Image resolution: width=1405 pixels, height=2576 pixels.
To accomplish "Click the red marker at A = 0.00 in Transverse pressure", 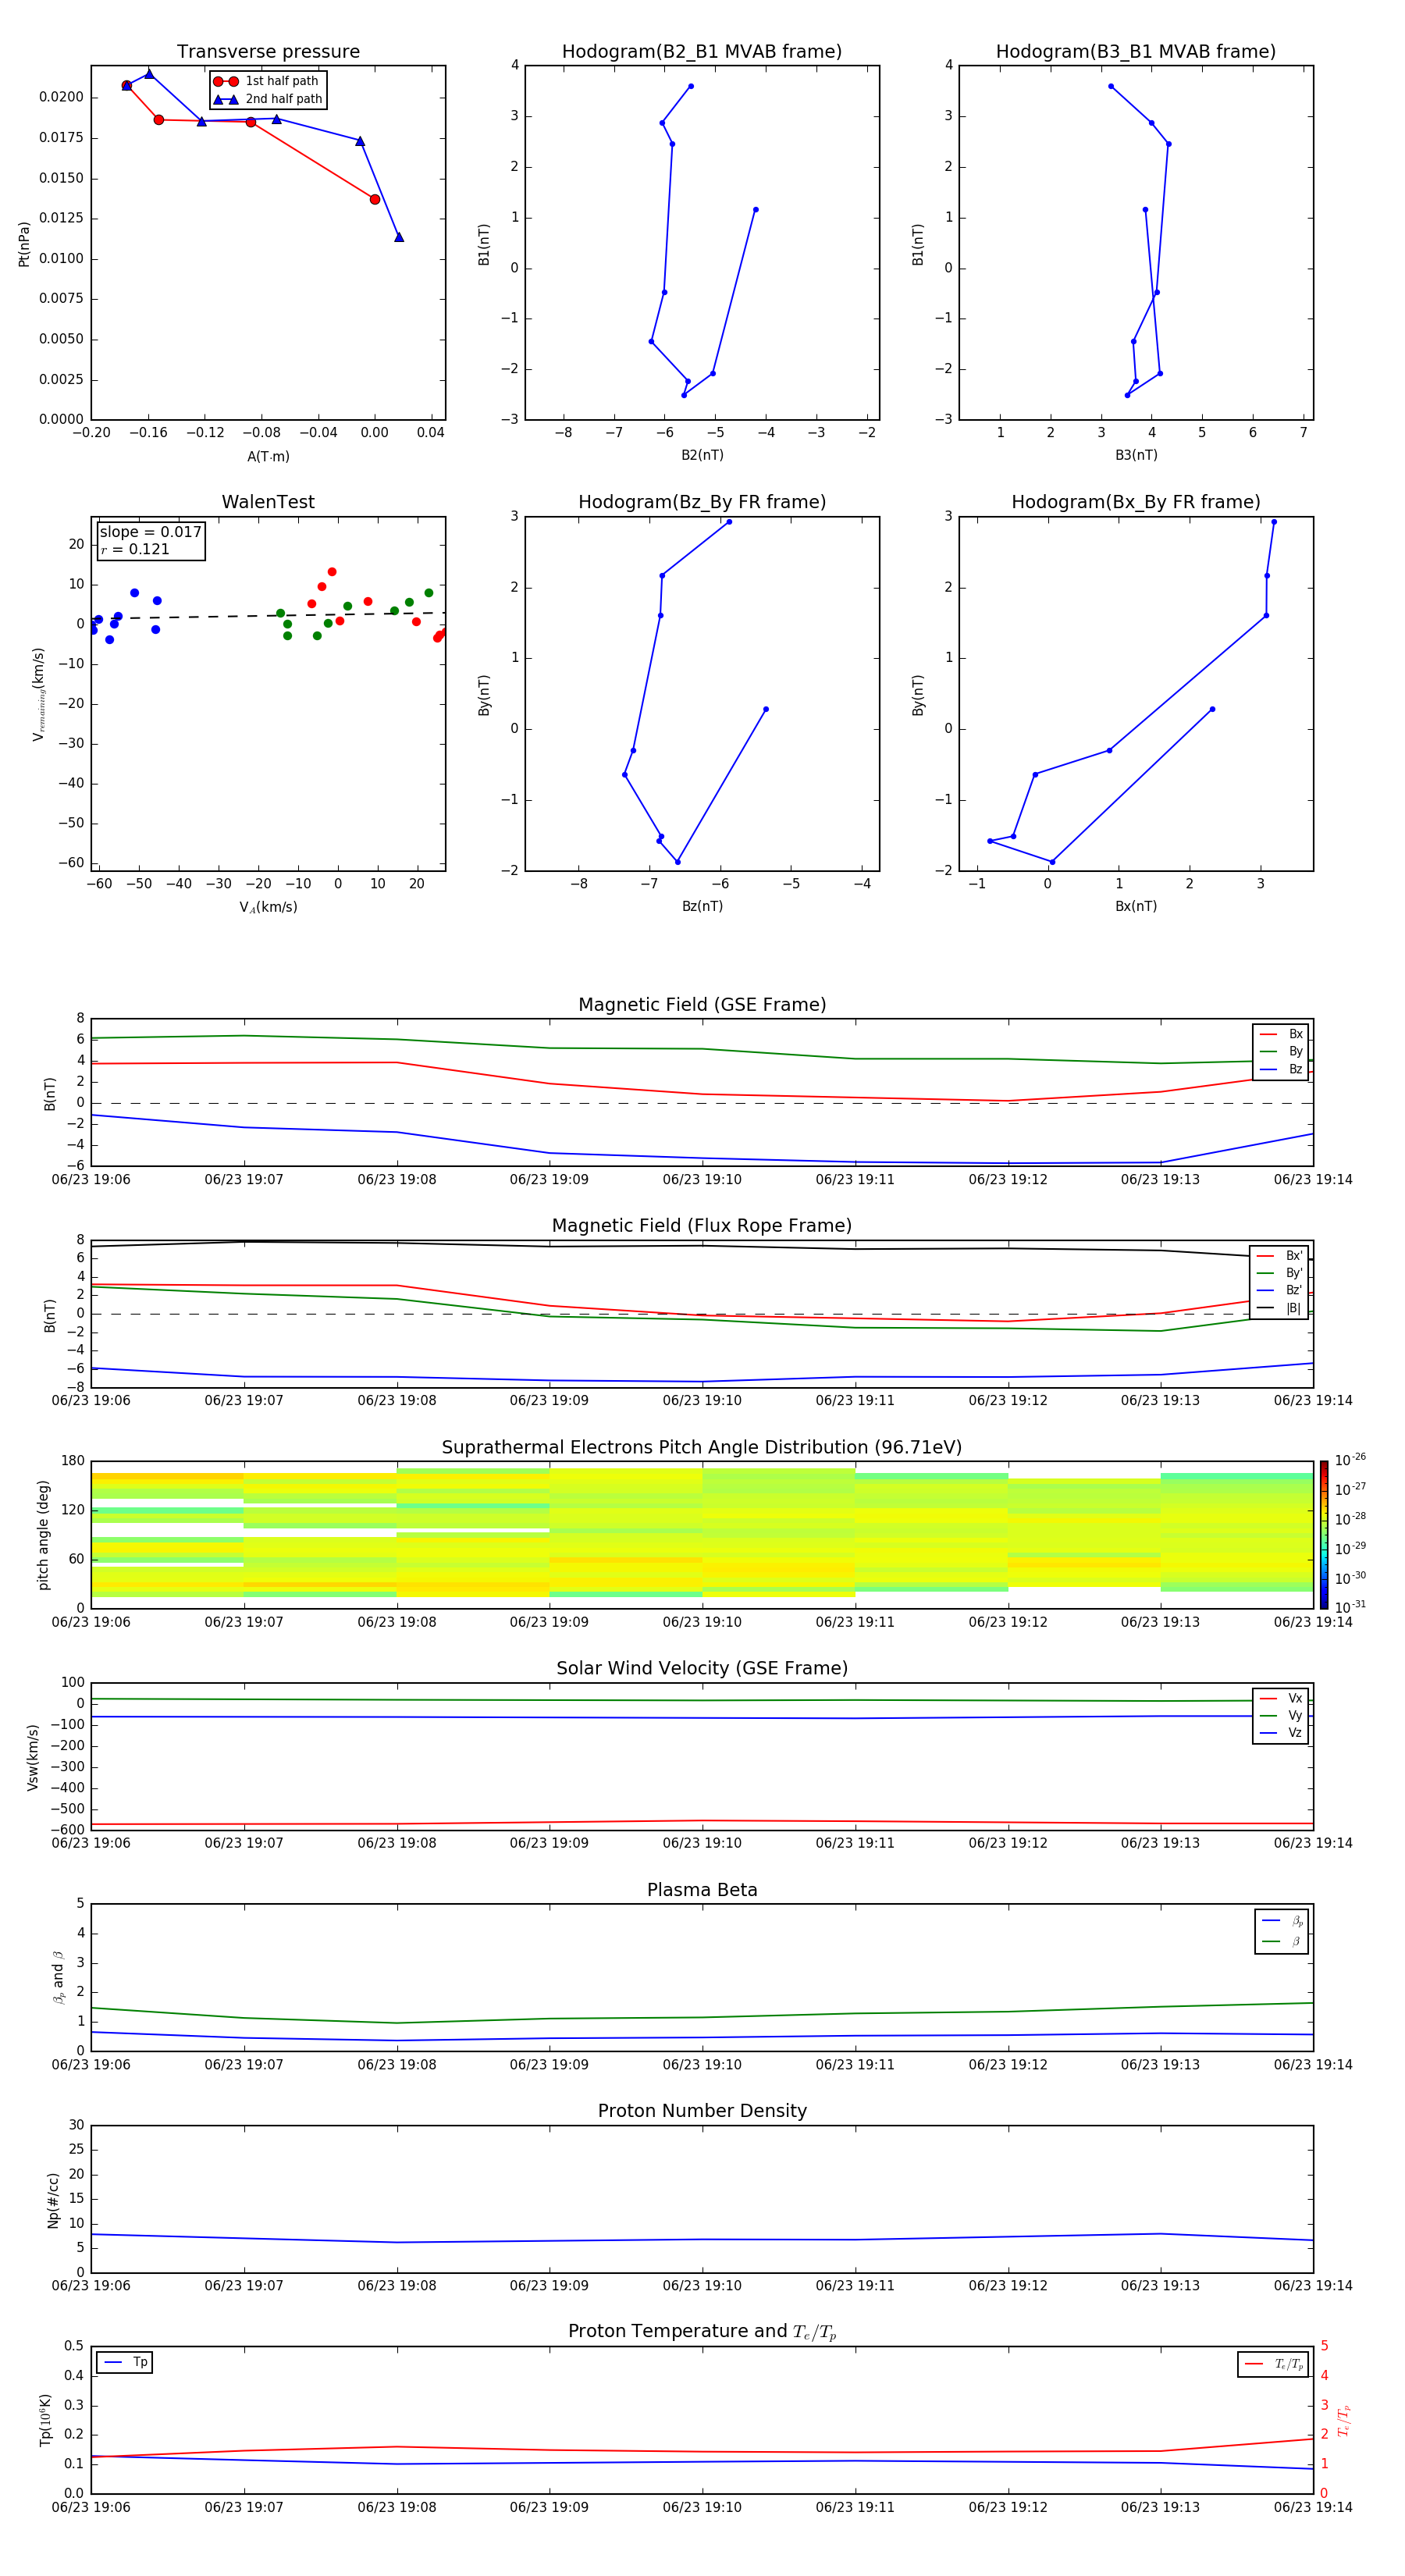I will [x=375, y=199].
